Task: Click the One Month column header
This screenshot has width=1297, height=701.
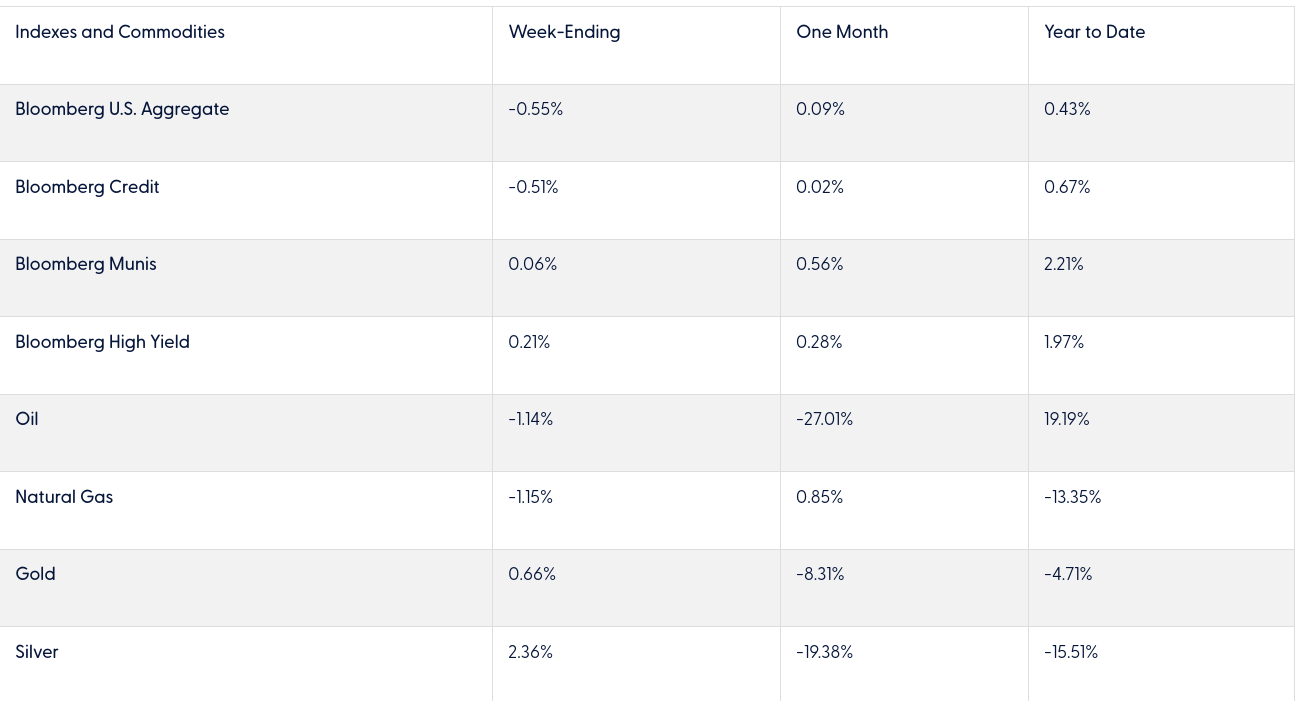Action: tap(842, 32)
